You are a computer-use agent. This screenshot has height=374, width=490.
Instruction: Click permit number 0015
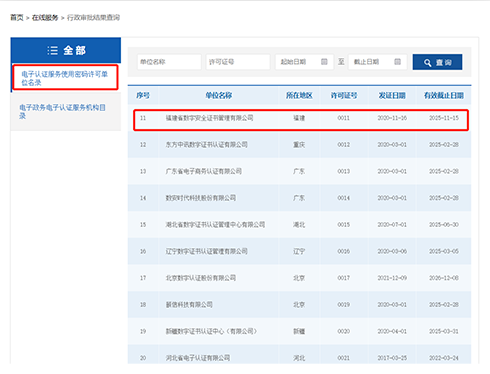coord(343,225)
